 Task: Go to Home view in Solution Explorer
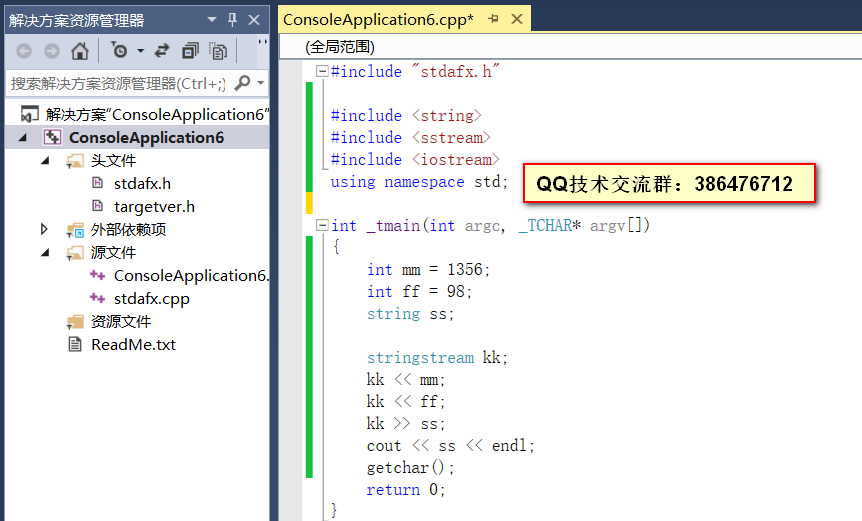(x=80, y=51)
